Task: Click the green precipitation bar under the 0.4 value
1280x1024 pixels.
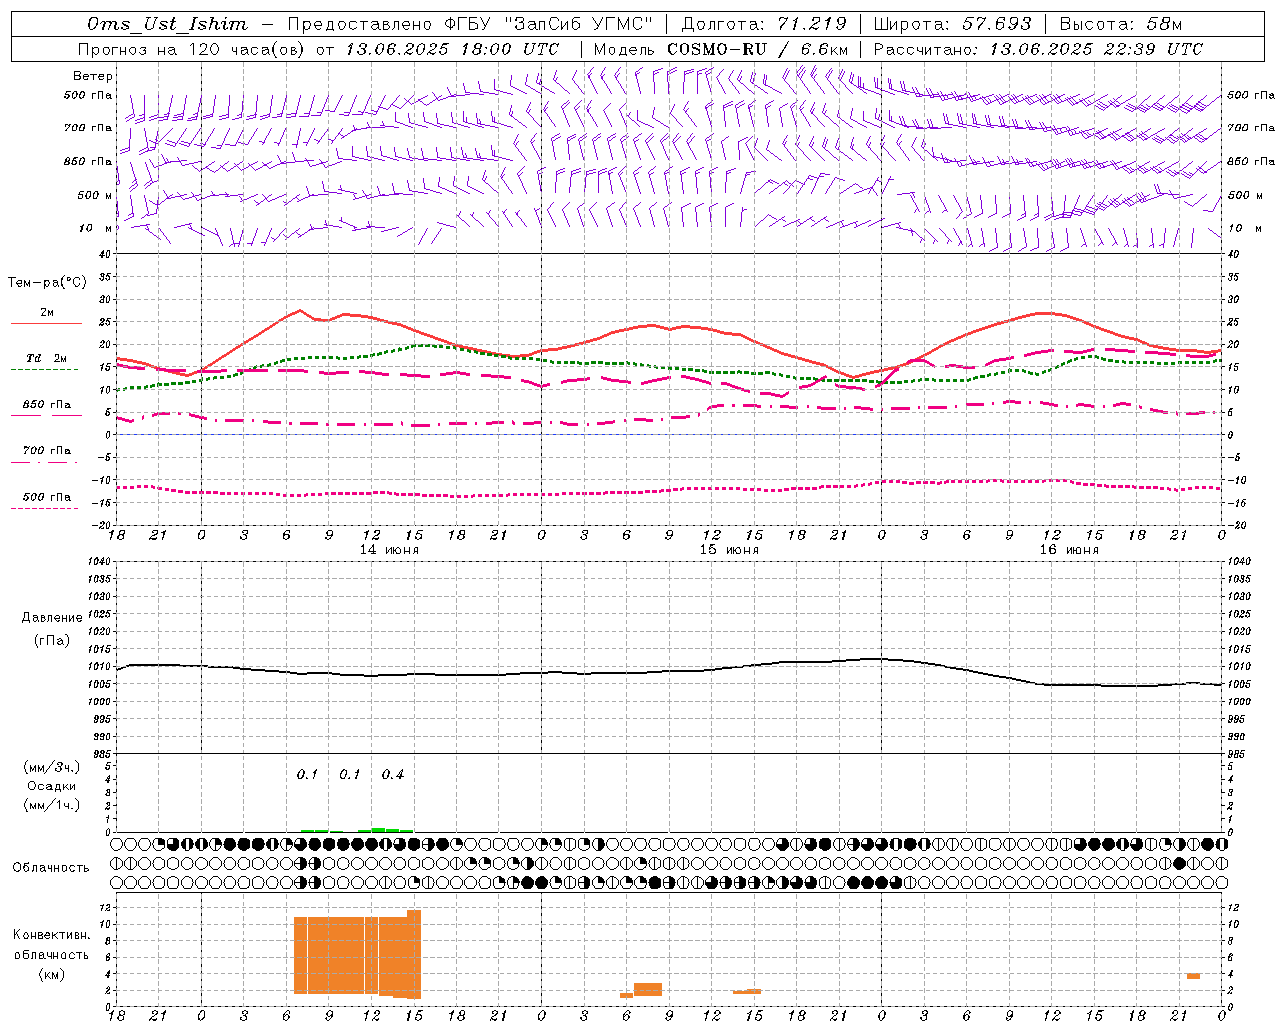Action: 386,829
